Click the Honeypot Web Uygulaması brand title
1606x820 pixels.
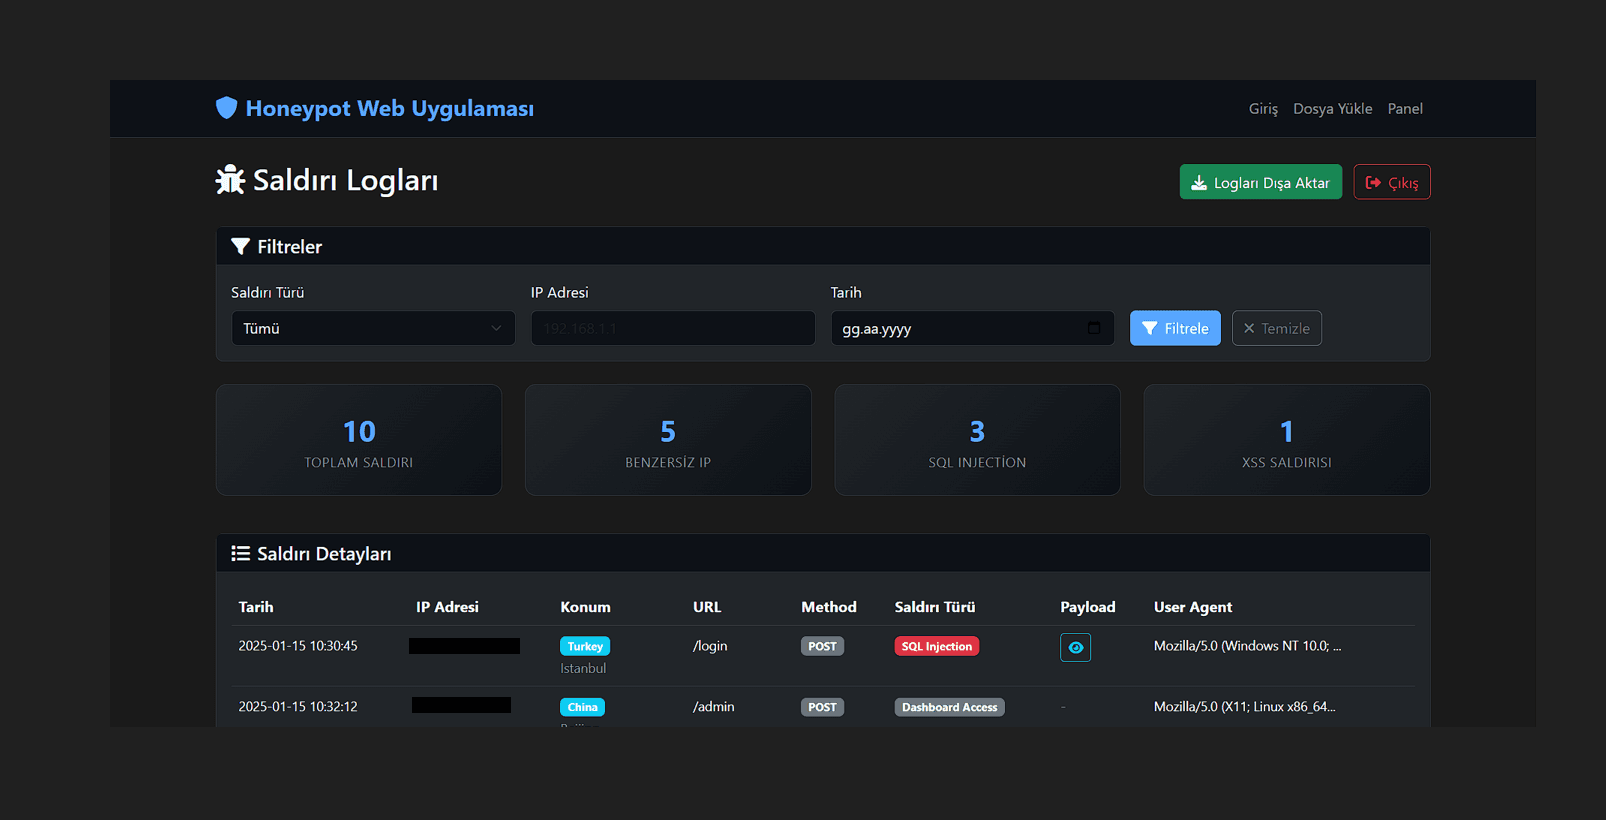pyautogui.click(x=390, y=108)
